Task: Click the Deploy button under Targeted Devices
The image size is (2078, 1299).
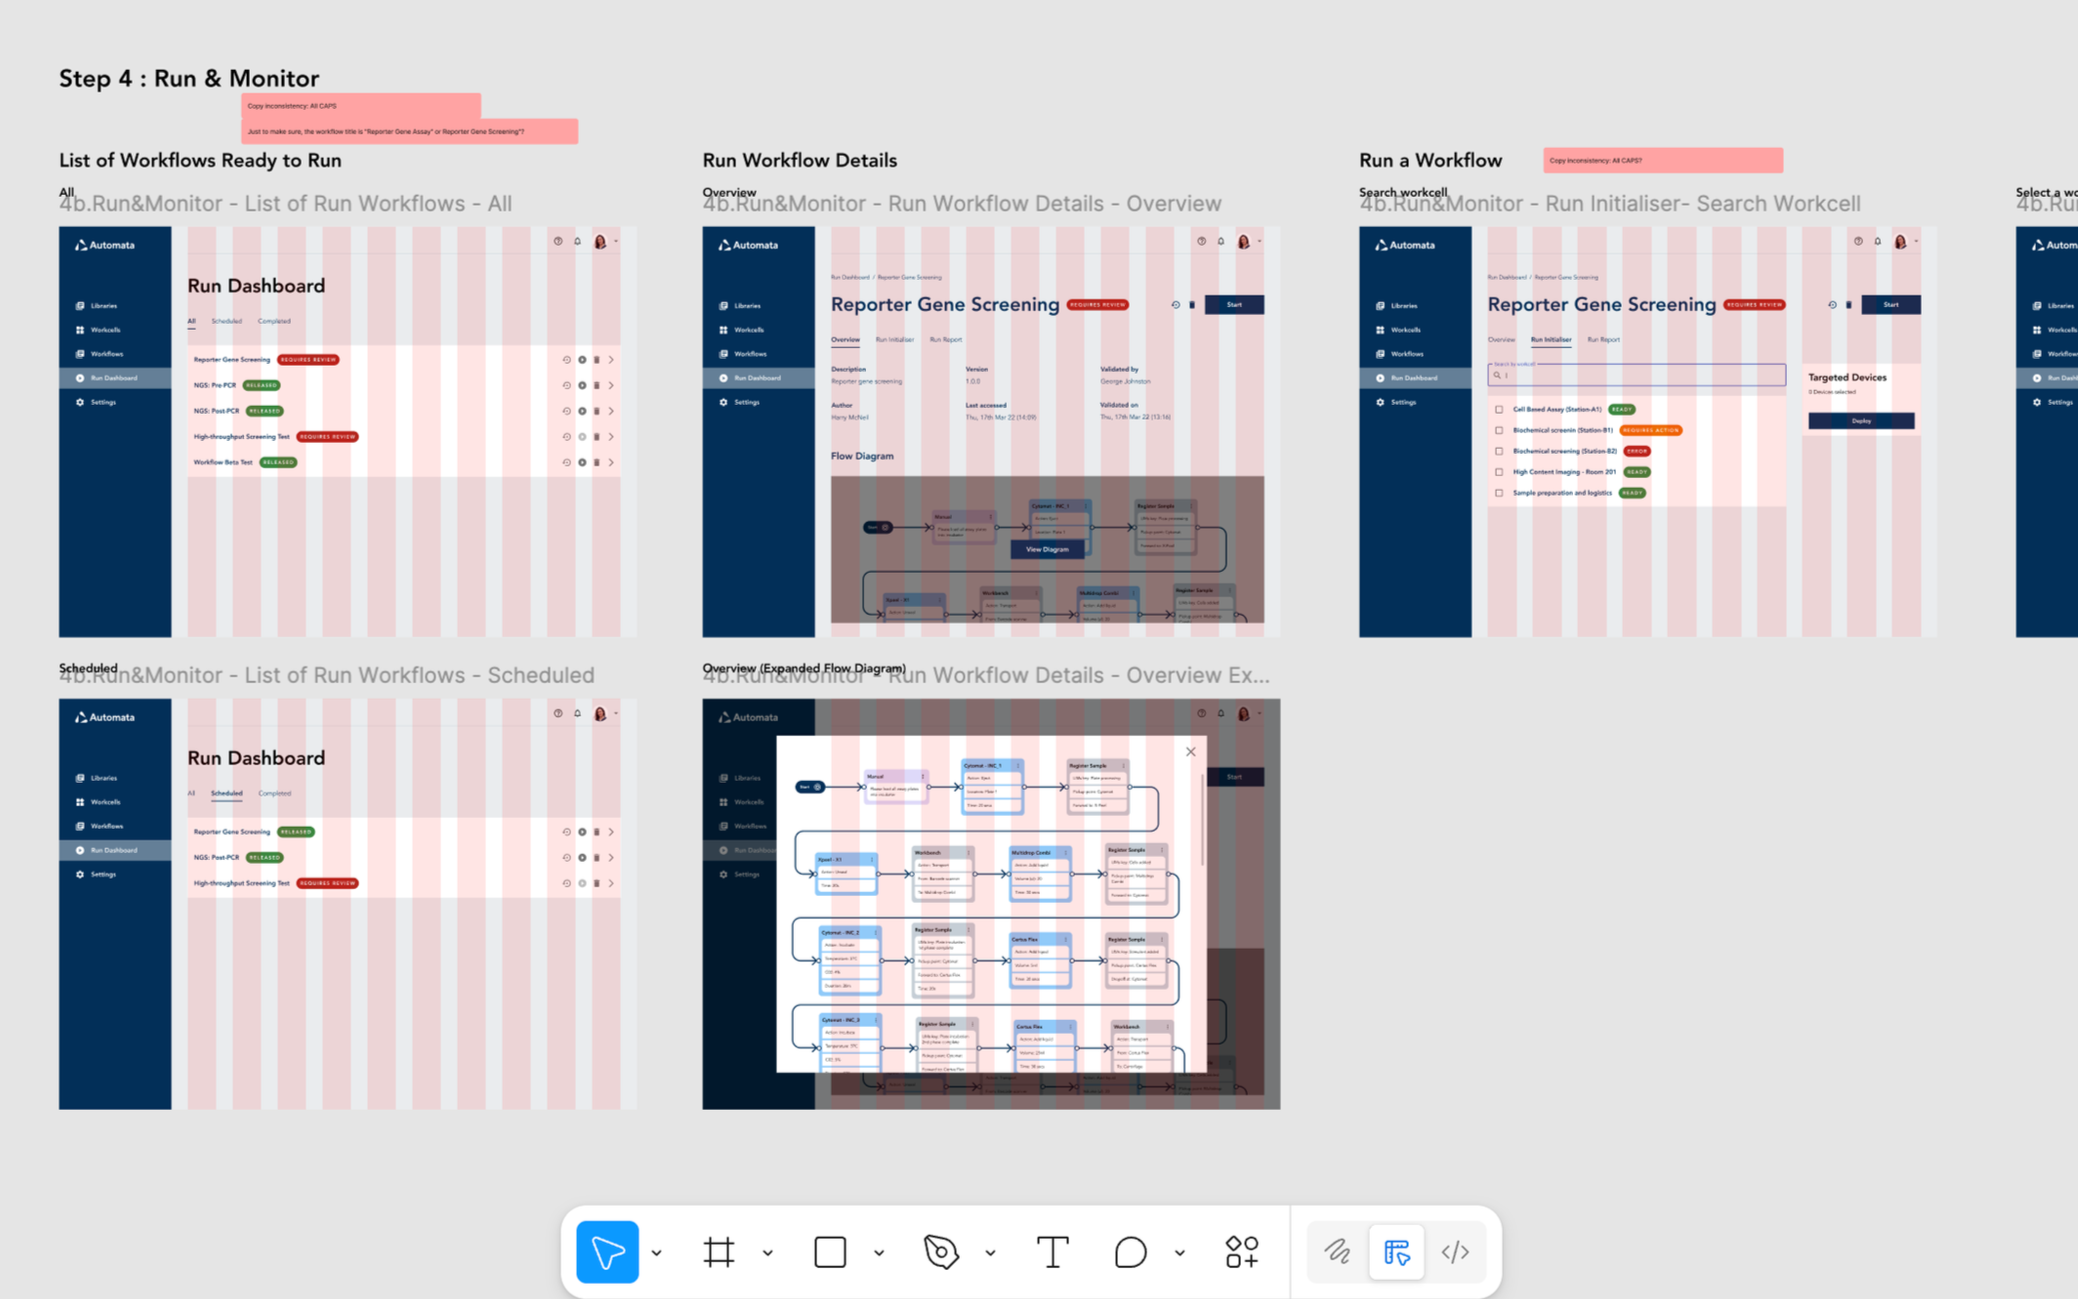Action: click(x=1861, y=421)
